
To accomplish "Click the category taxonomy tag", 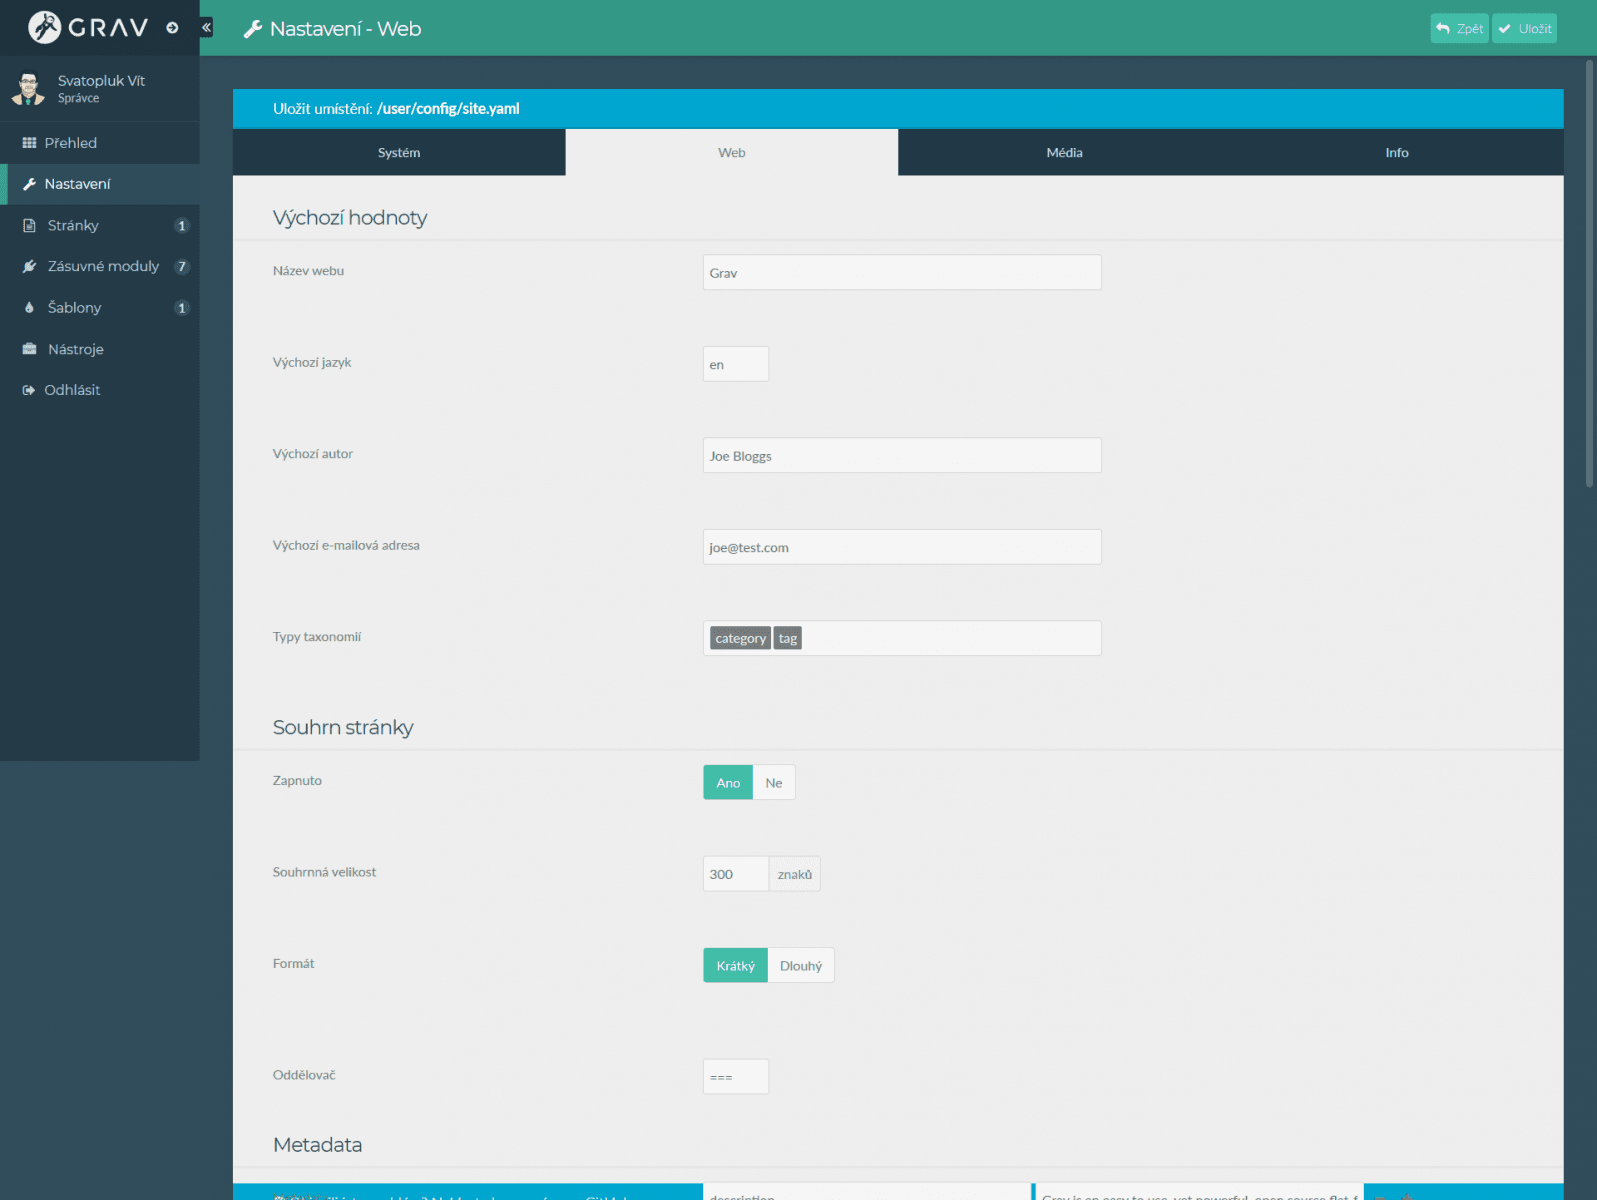I will 740,639.
